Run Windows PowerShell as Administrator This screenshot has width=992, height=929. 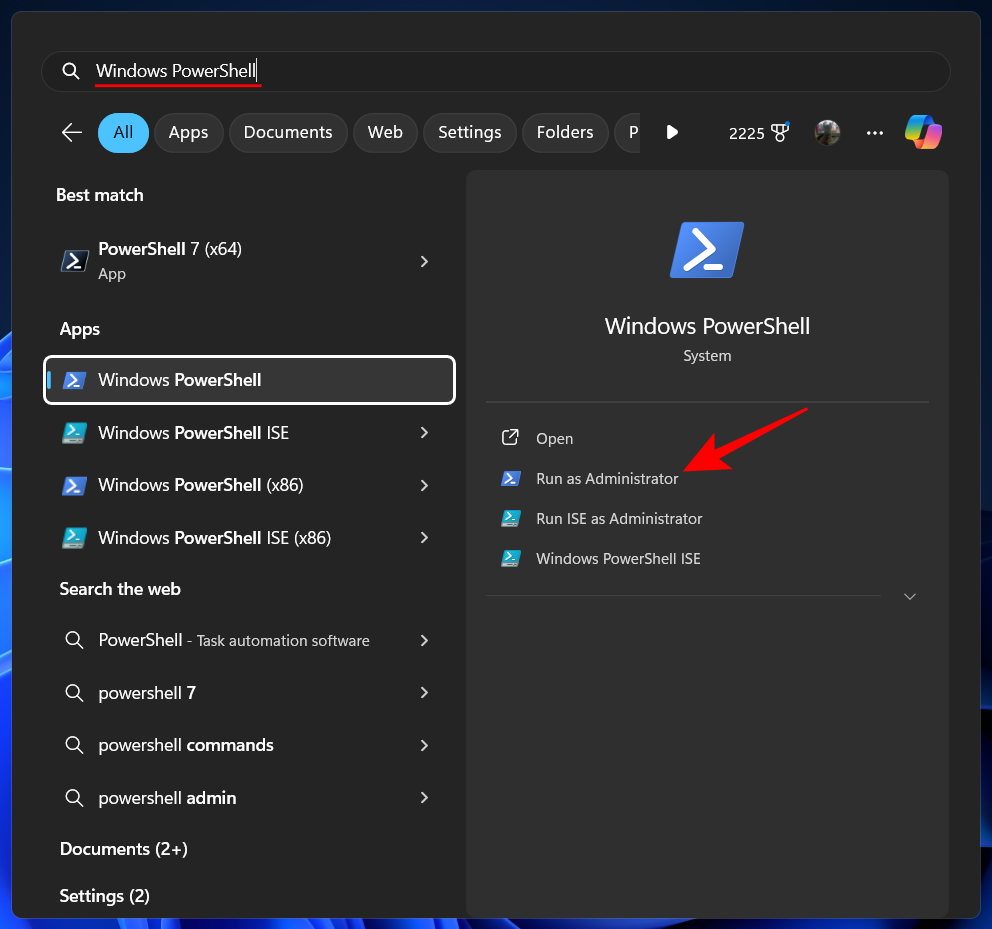pos(607,478)
